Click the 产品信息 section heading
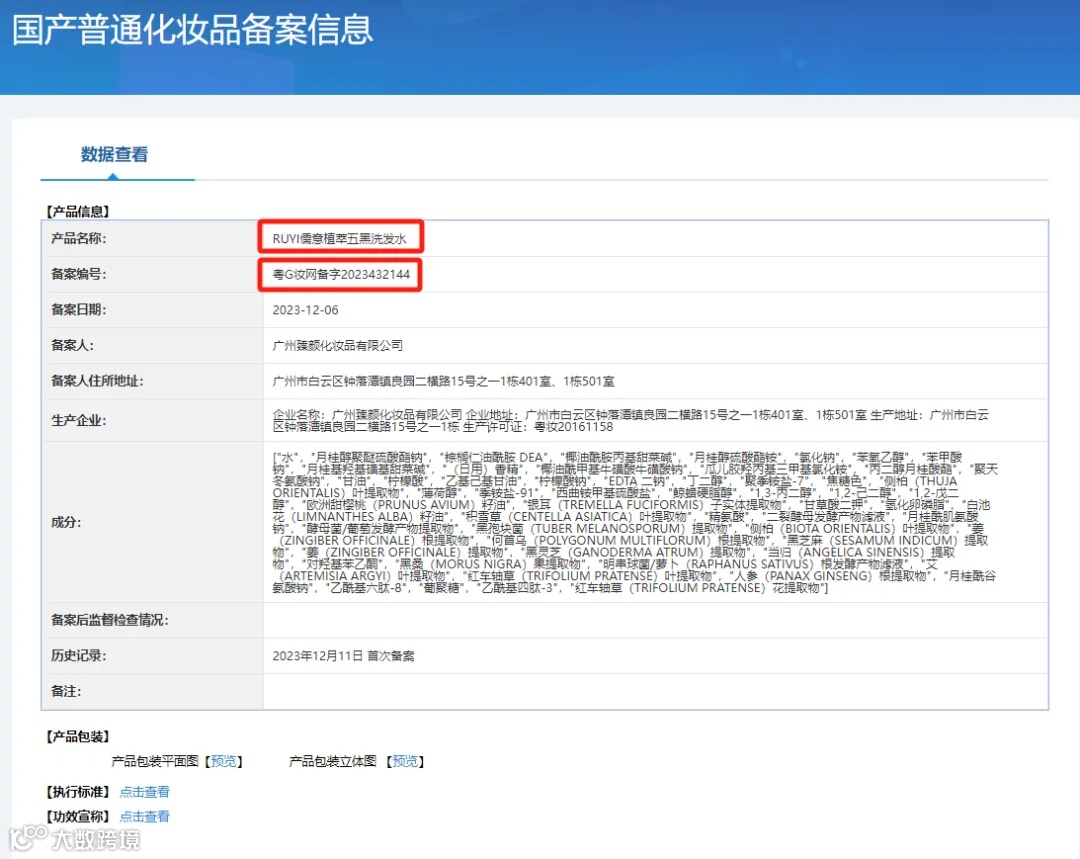Screen dimensions: 1080x859 (78, 211)
